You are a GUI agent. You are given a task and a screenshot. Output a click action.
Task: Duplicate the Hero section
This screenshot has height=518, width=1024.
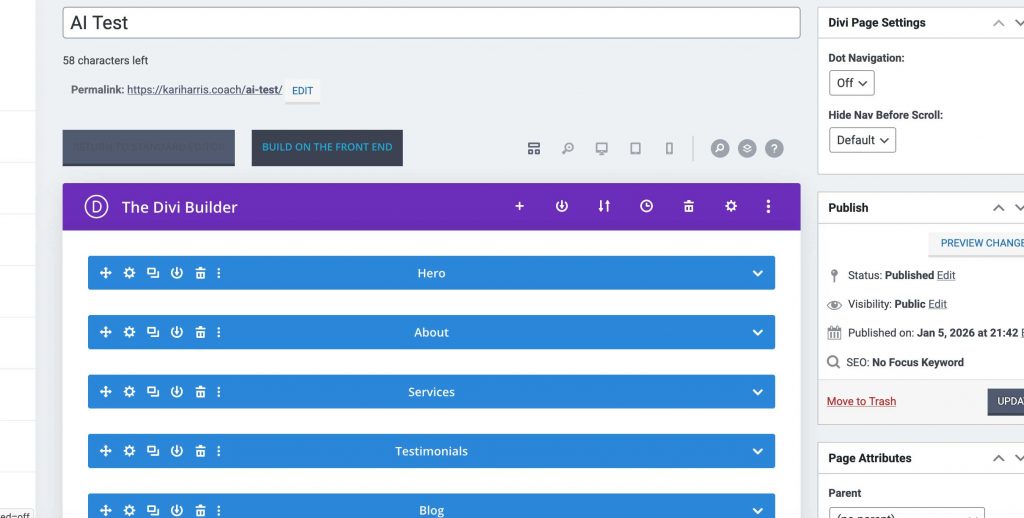pyautogui.click(x=153, y=273)
